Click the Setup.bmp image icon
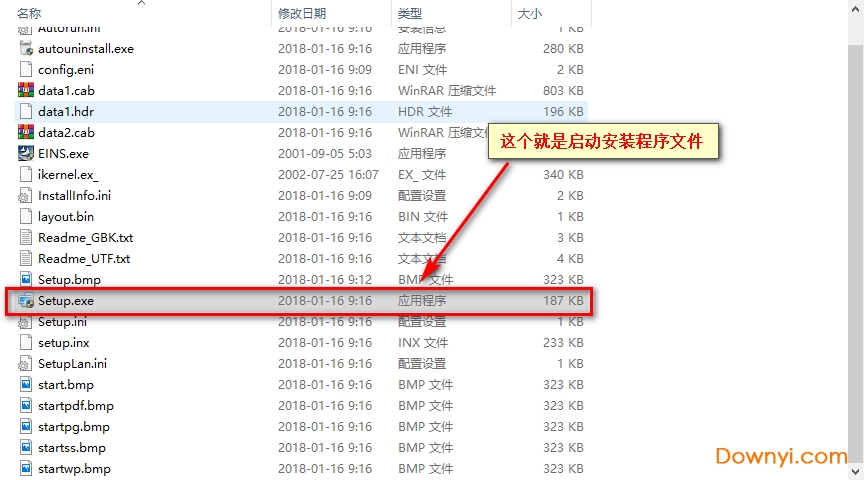This screenshot has width=864, height=480. pyautogui.click(x=26, y=279)
